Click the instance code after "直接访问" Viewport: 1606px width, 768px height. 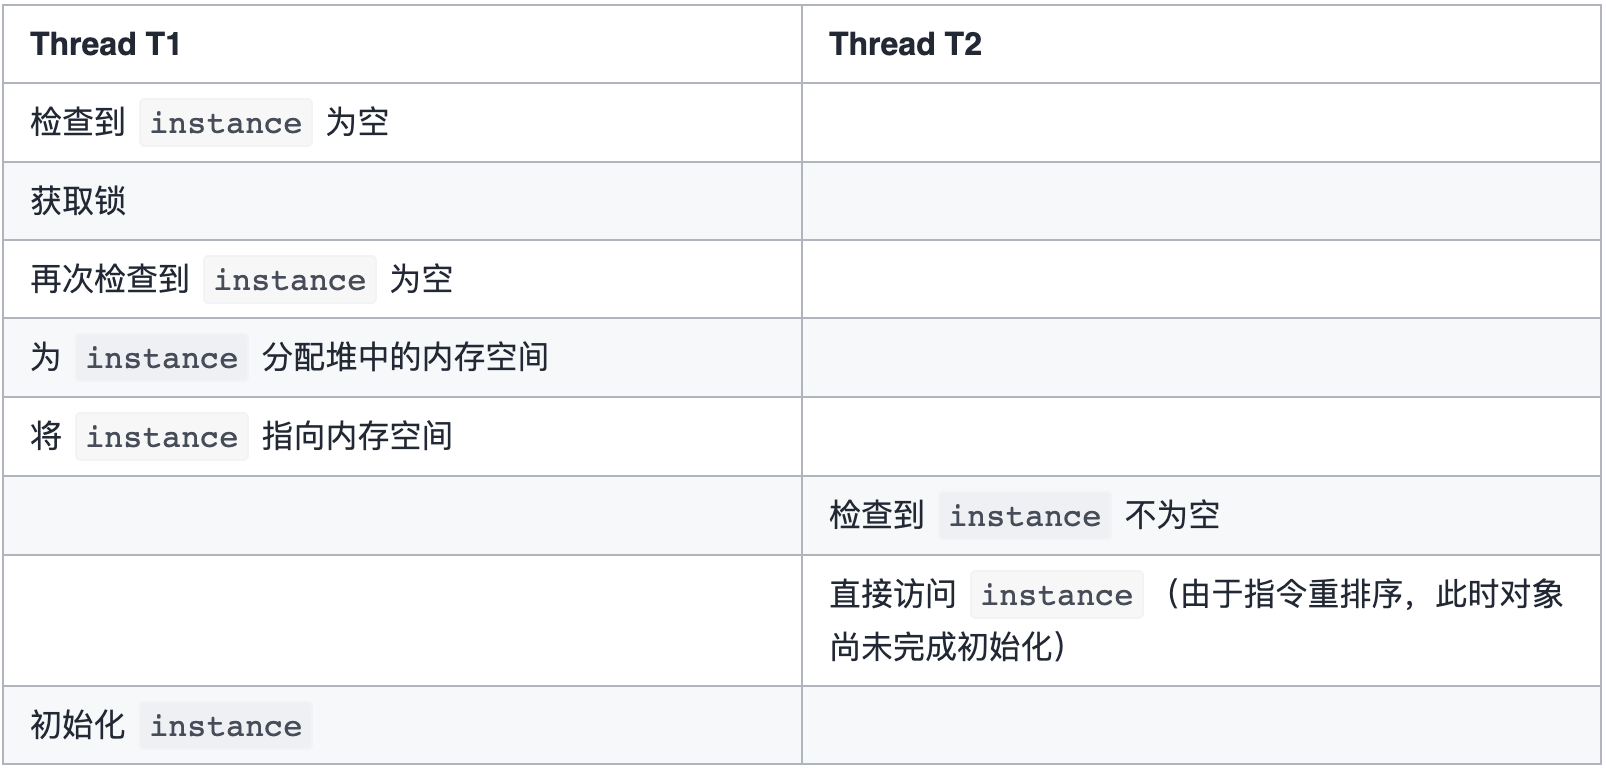pos(1057,595)
